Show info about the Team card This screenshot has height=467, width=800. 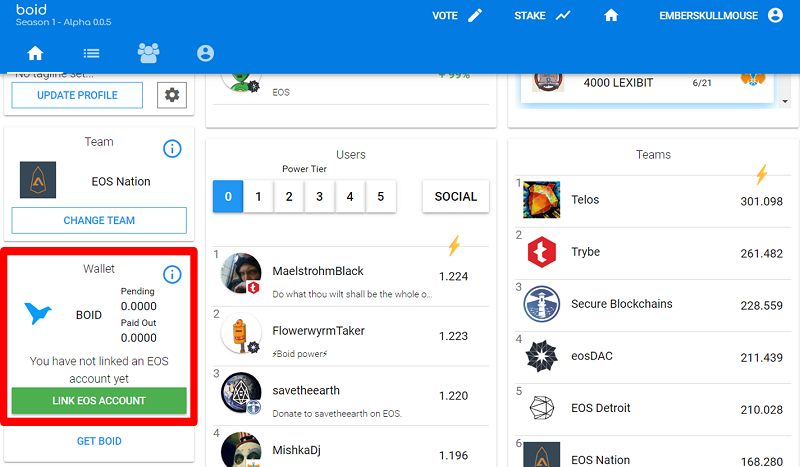click(x=172, y=149)
